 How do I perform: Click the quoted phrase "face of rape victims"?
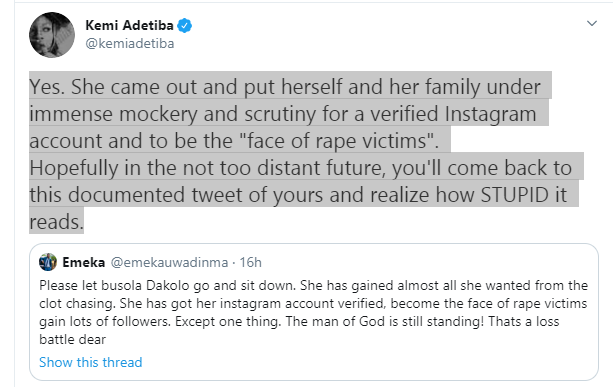coord(338,141)
